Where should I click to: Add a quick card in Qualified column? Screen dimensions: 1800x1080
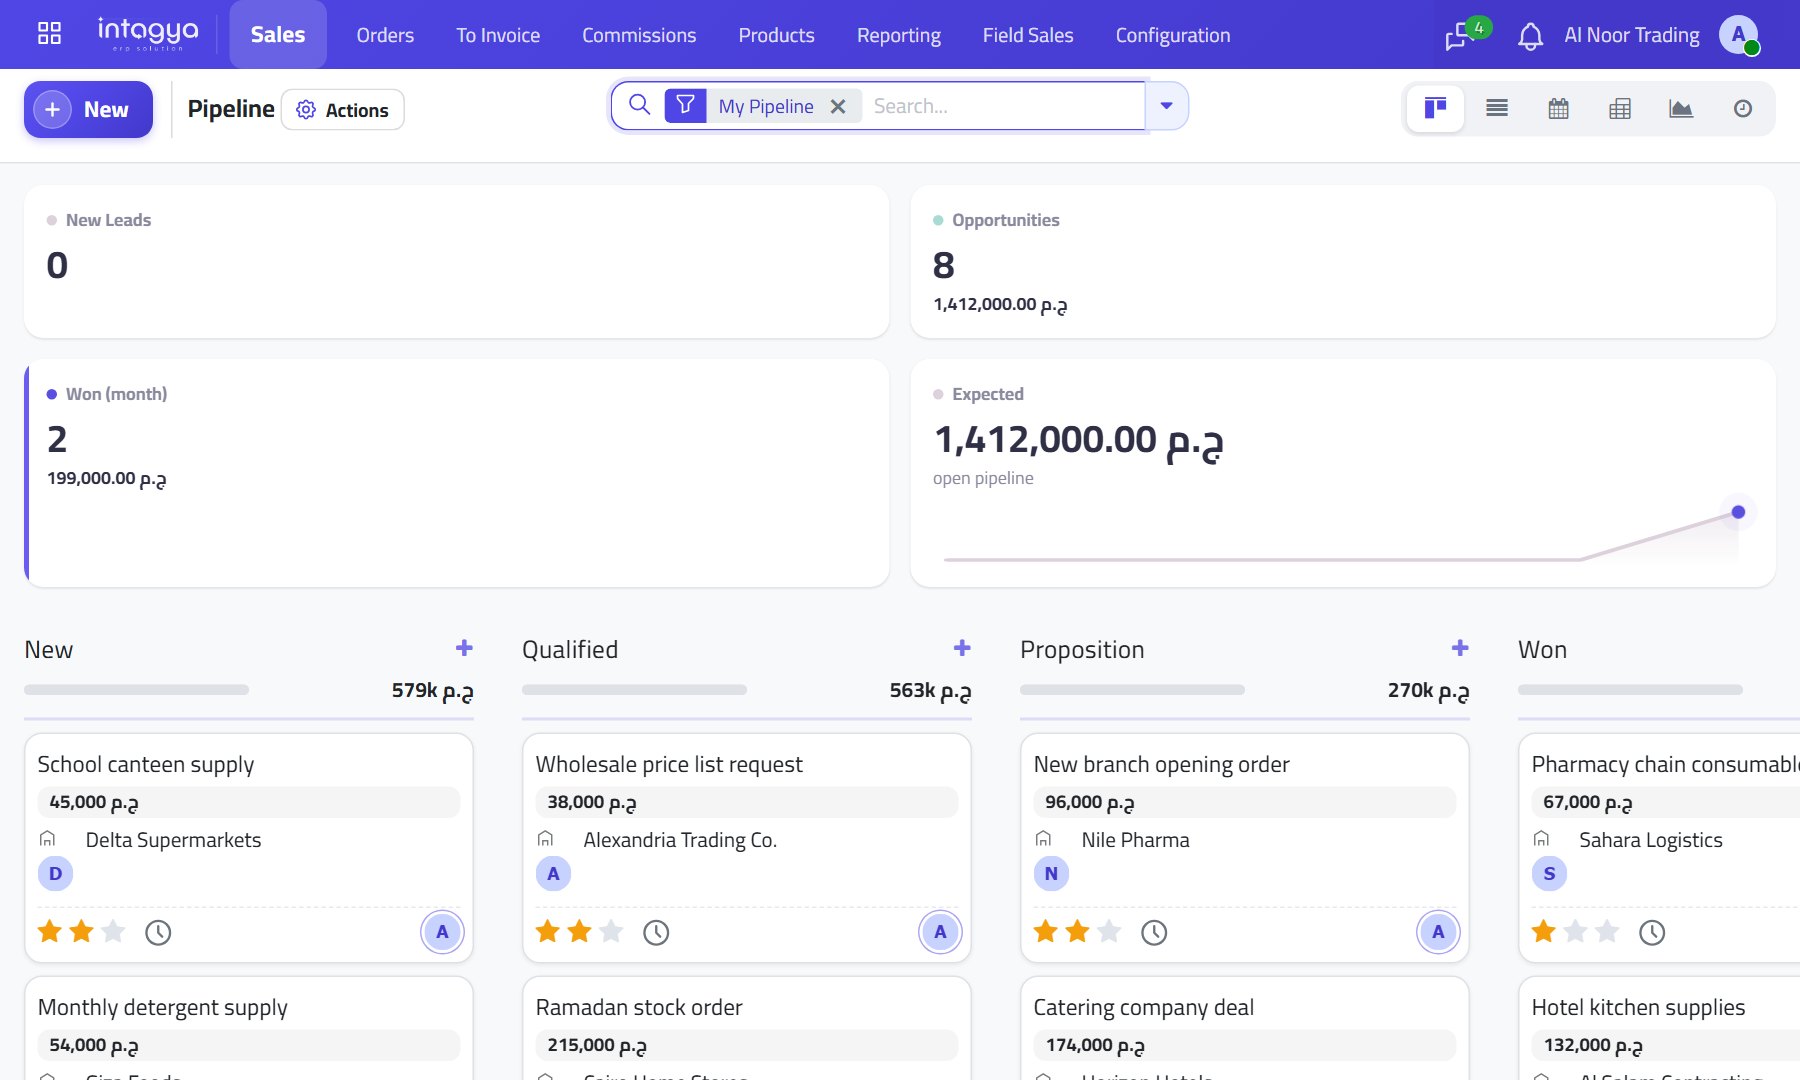click(962, 648)
